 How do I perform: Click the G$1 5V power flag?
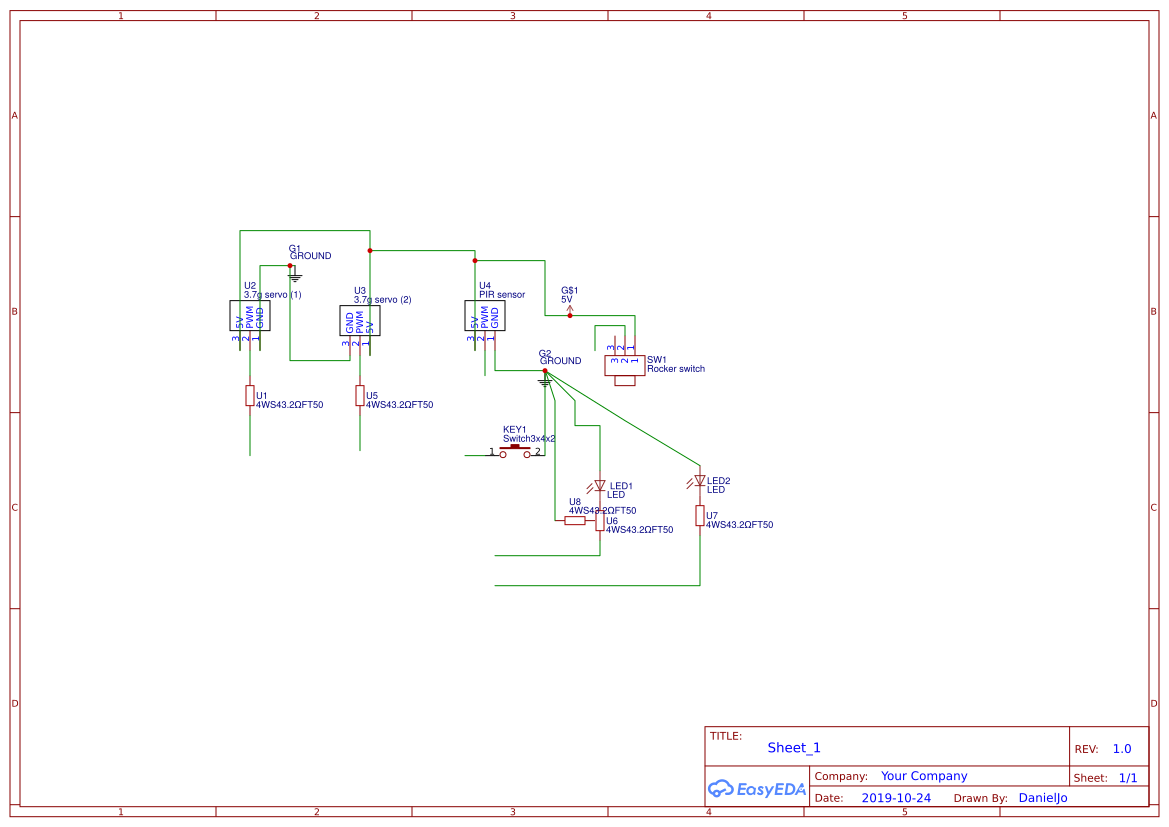pyautogui.click(x=569, y=310)
